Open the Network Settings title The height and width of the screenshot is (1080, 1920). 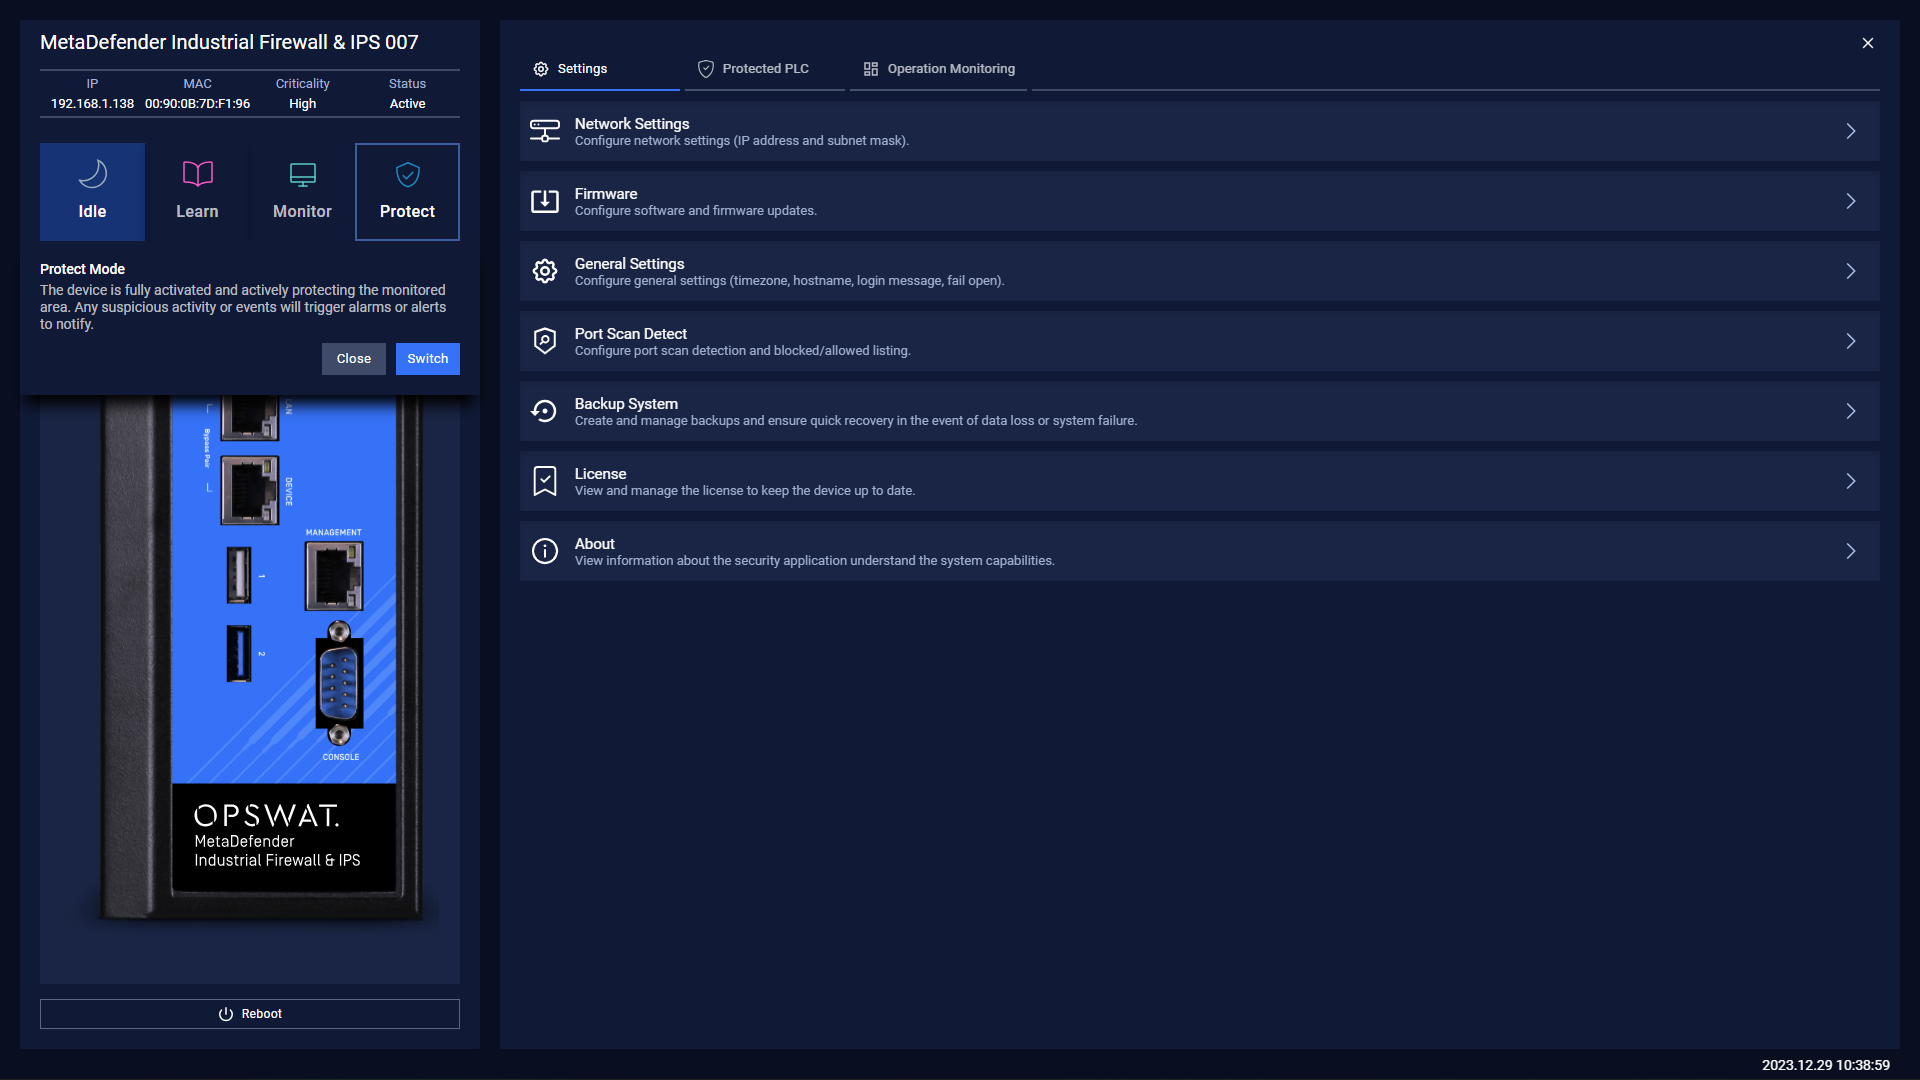[632, 124]
